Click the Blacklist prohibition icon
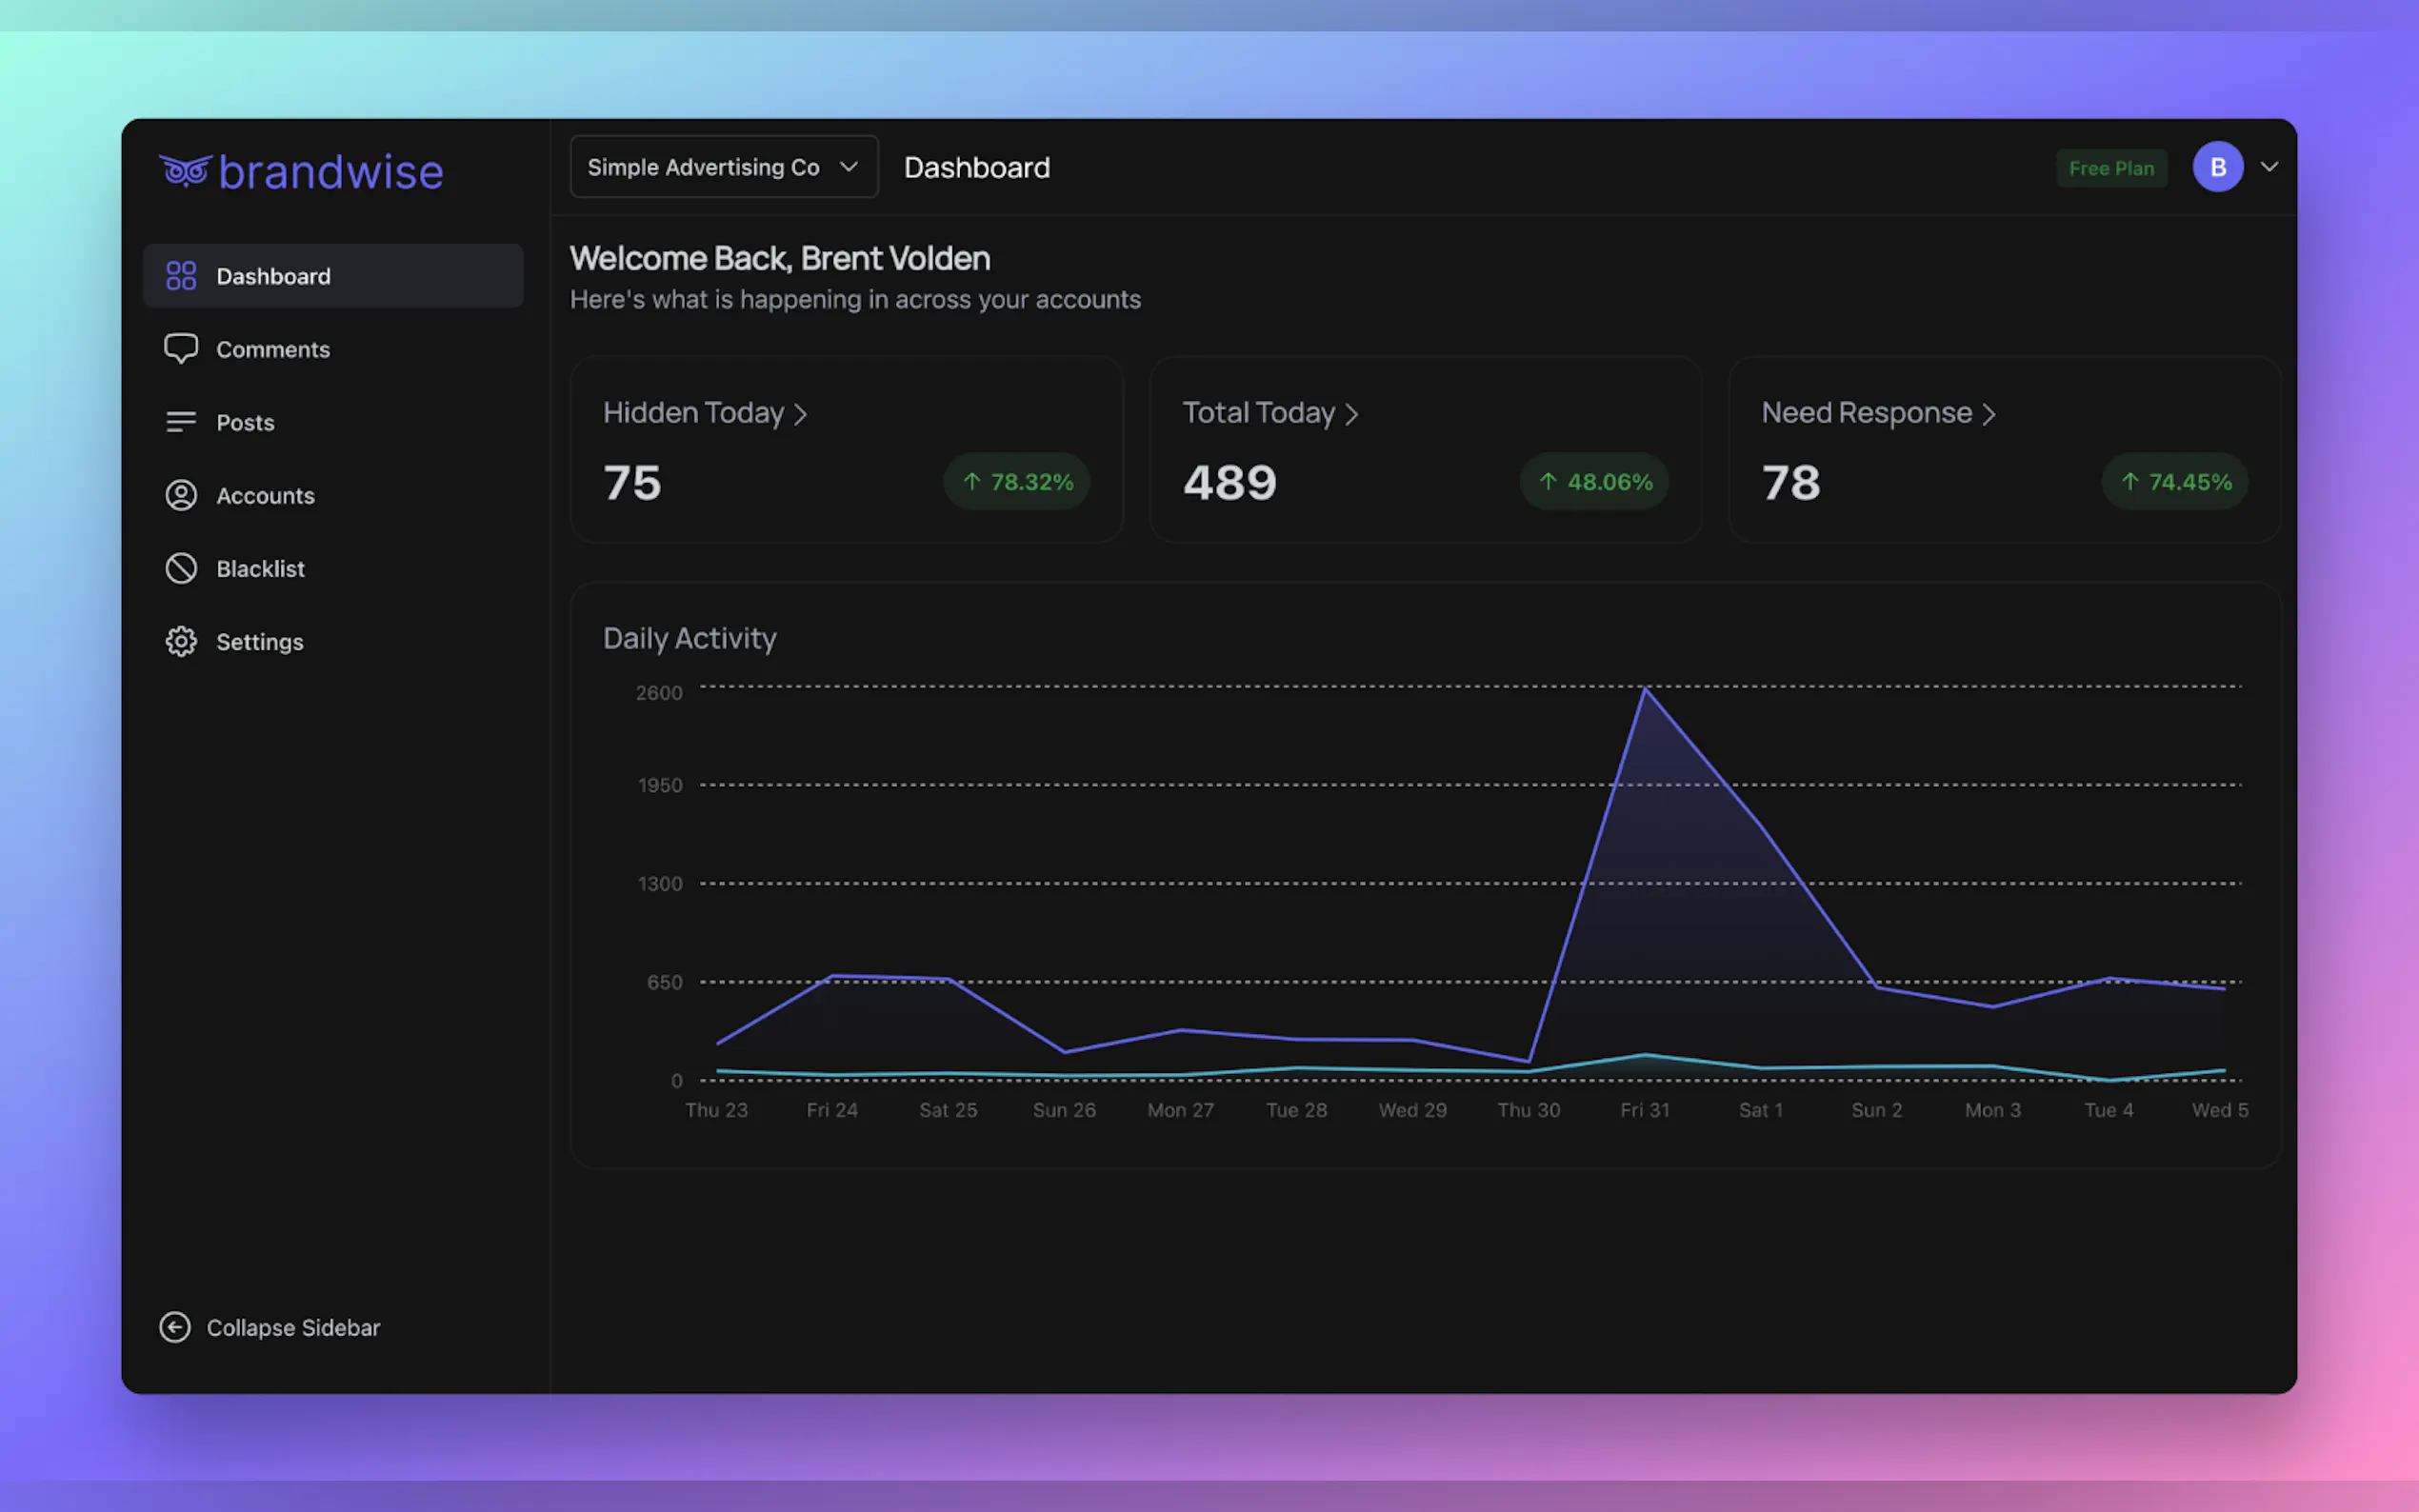Image resolution: width=2419 pixels, height=1512 pixels. tap(181, 568)
